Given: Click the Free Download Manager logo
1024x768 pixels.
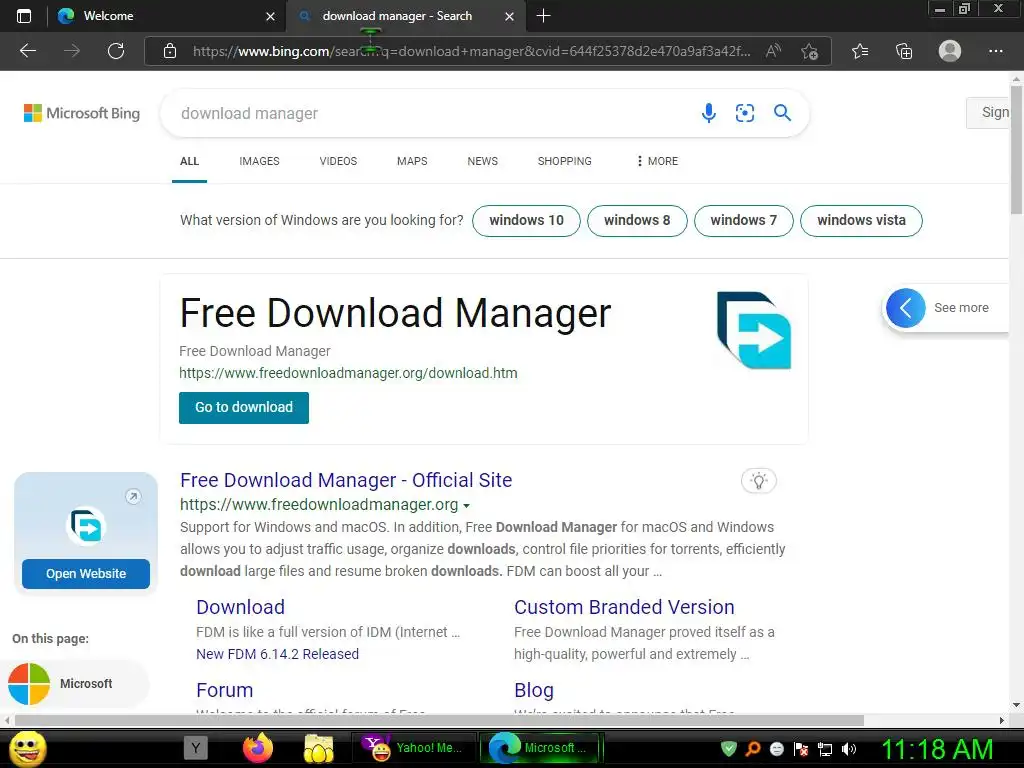Looking at the screenshot, I should 754,330.
